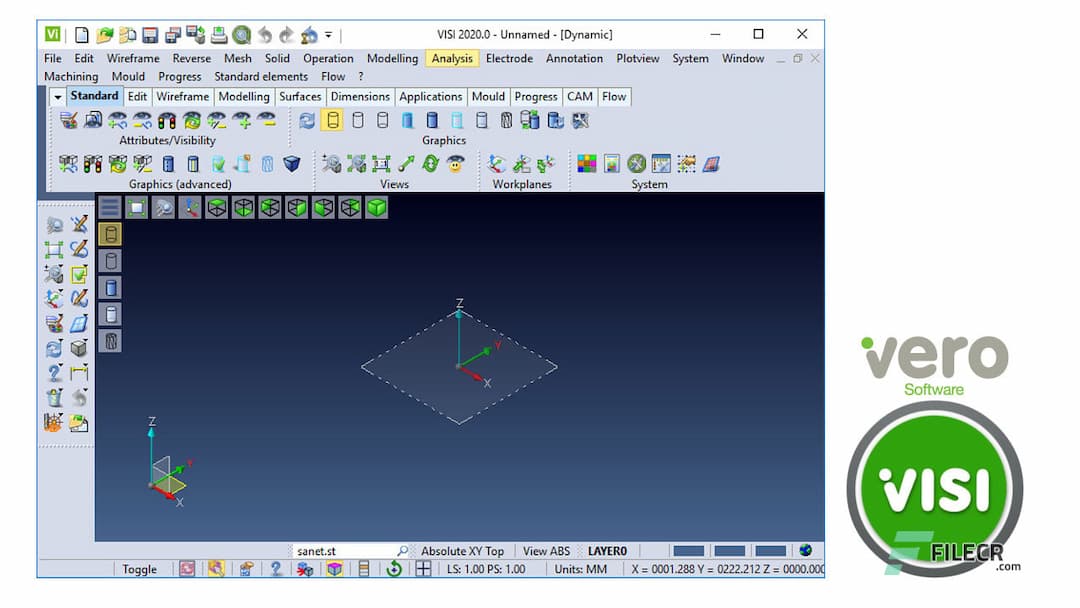This screenshot has height=608, width=1080.
Task: Expand the Standard toolbar dropdown arrow
Action: [58, 96]
